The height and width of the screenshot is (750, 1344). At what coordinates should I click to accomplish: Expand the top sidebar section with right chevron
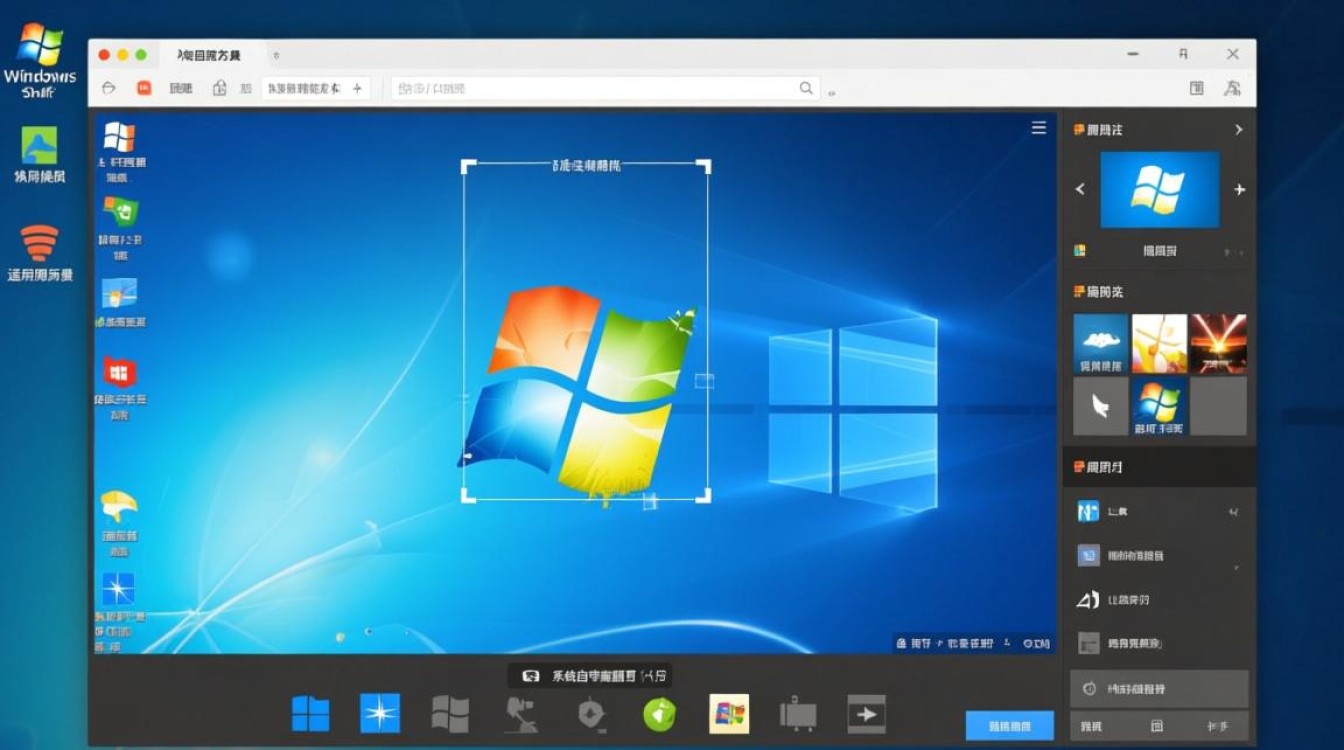pyautogui.click(x=1238, y=130)
